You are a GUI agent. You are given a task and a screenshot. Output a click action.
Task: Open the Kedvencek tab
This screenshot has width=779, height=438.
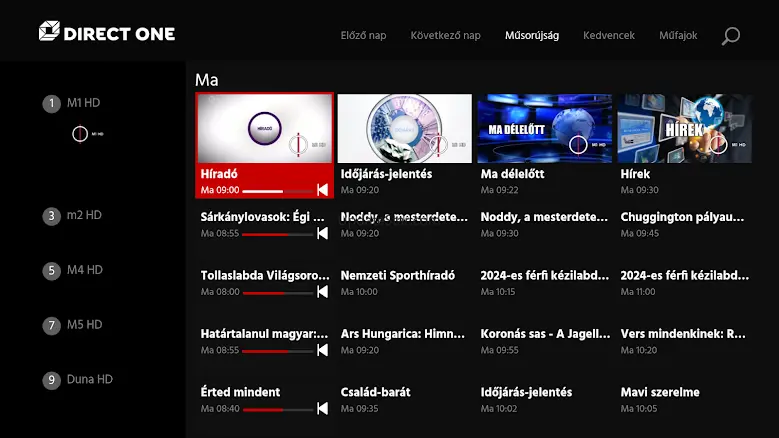[609, 35]
